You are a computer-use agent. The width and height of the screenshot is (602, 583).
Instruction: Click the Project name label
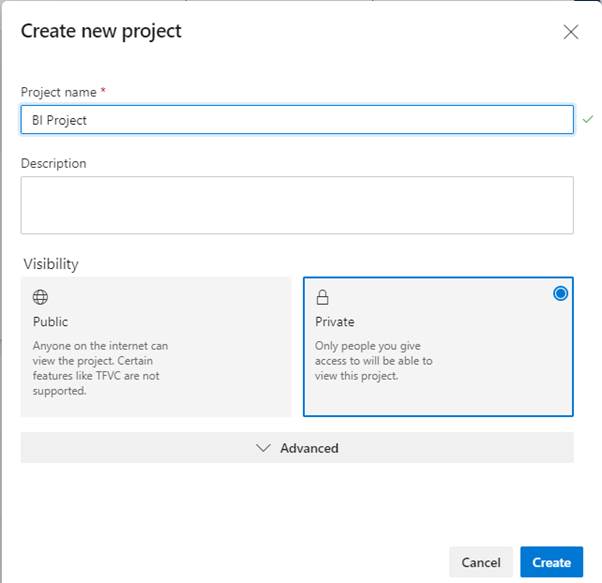pyautogui.click(x=59, y=92)
